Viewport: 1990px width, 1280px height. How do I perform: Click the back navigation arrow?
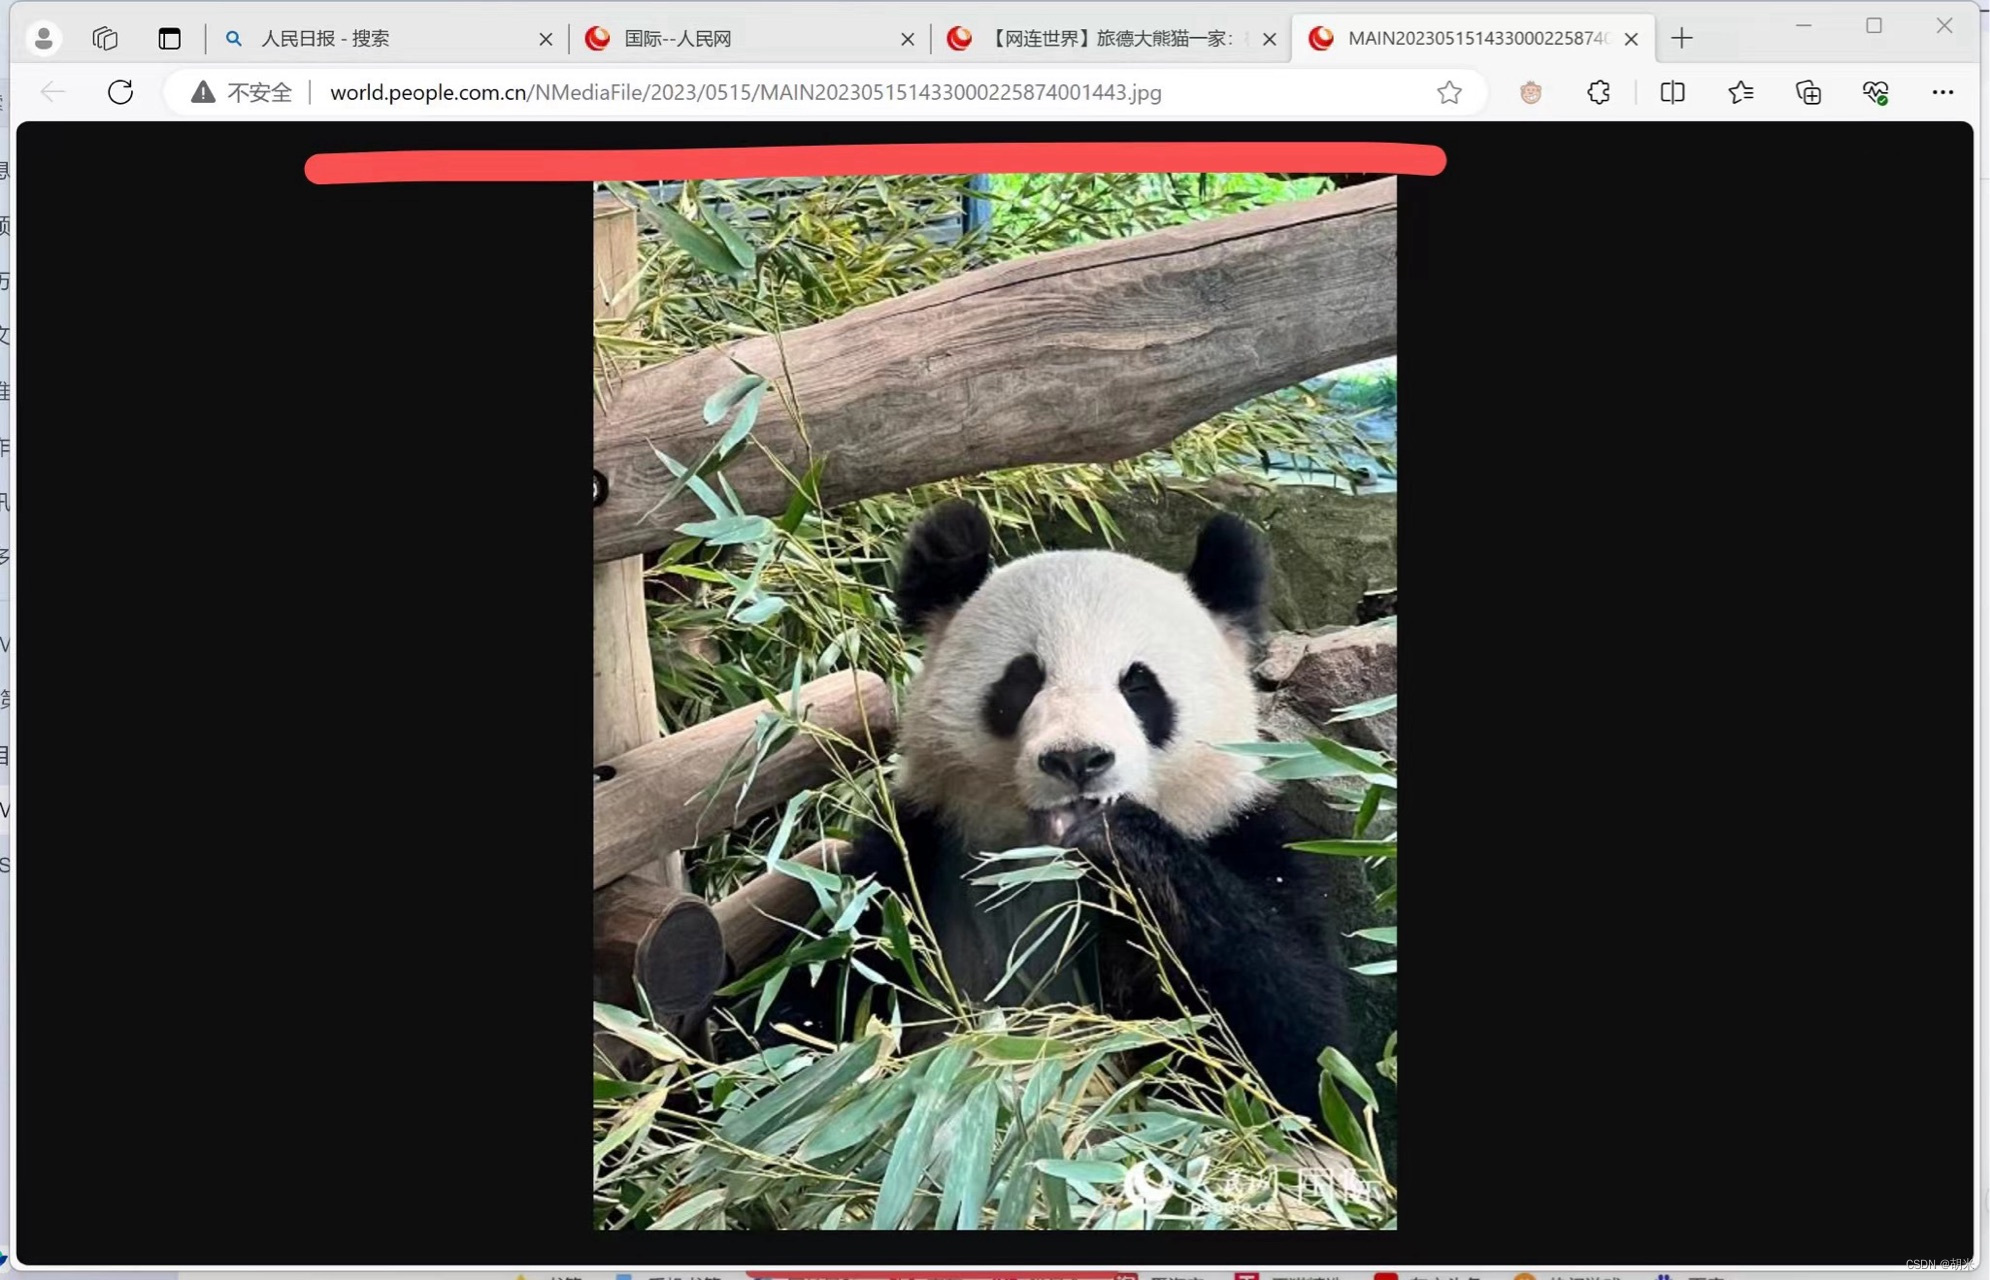tap(52, 92)
